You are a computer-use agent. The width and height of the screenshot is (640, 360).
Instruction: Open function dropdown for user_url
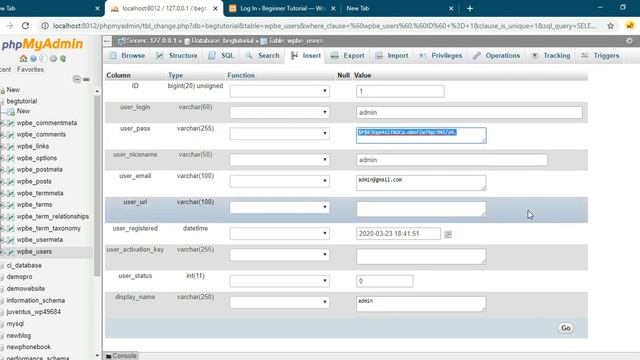point(279,207)
